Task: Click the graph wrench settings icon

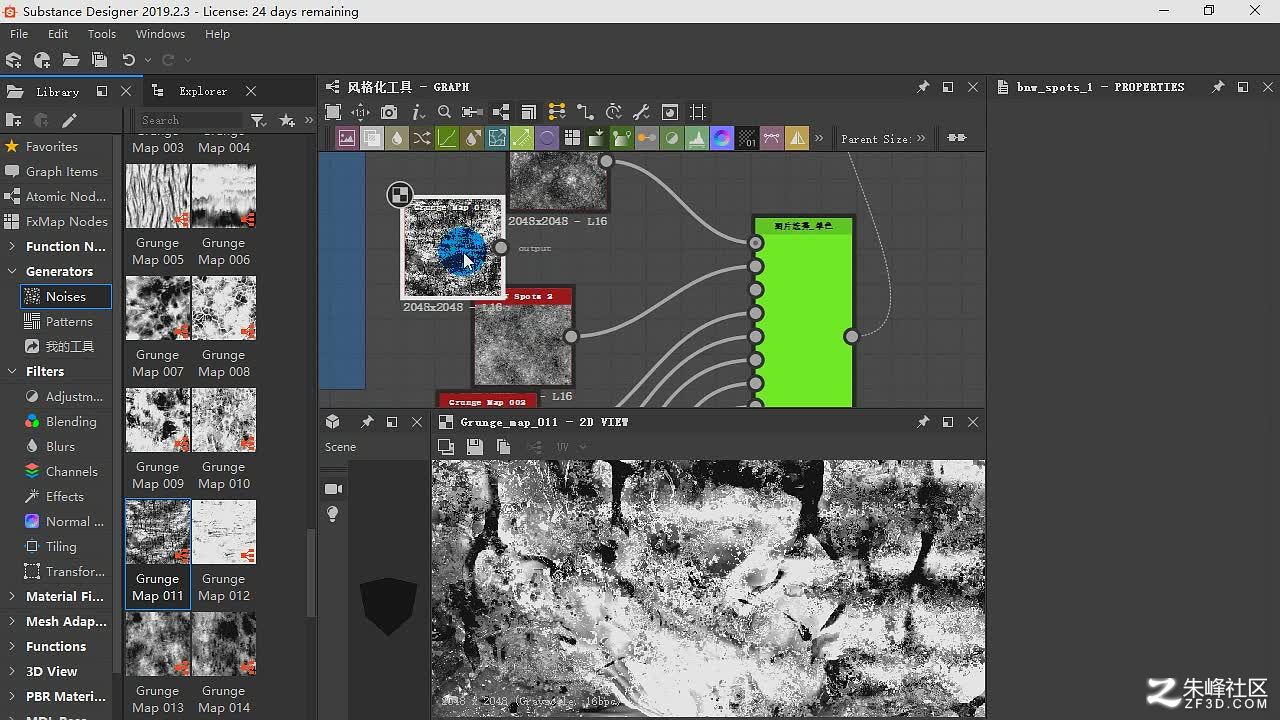Action: [642, 112]
